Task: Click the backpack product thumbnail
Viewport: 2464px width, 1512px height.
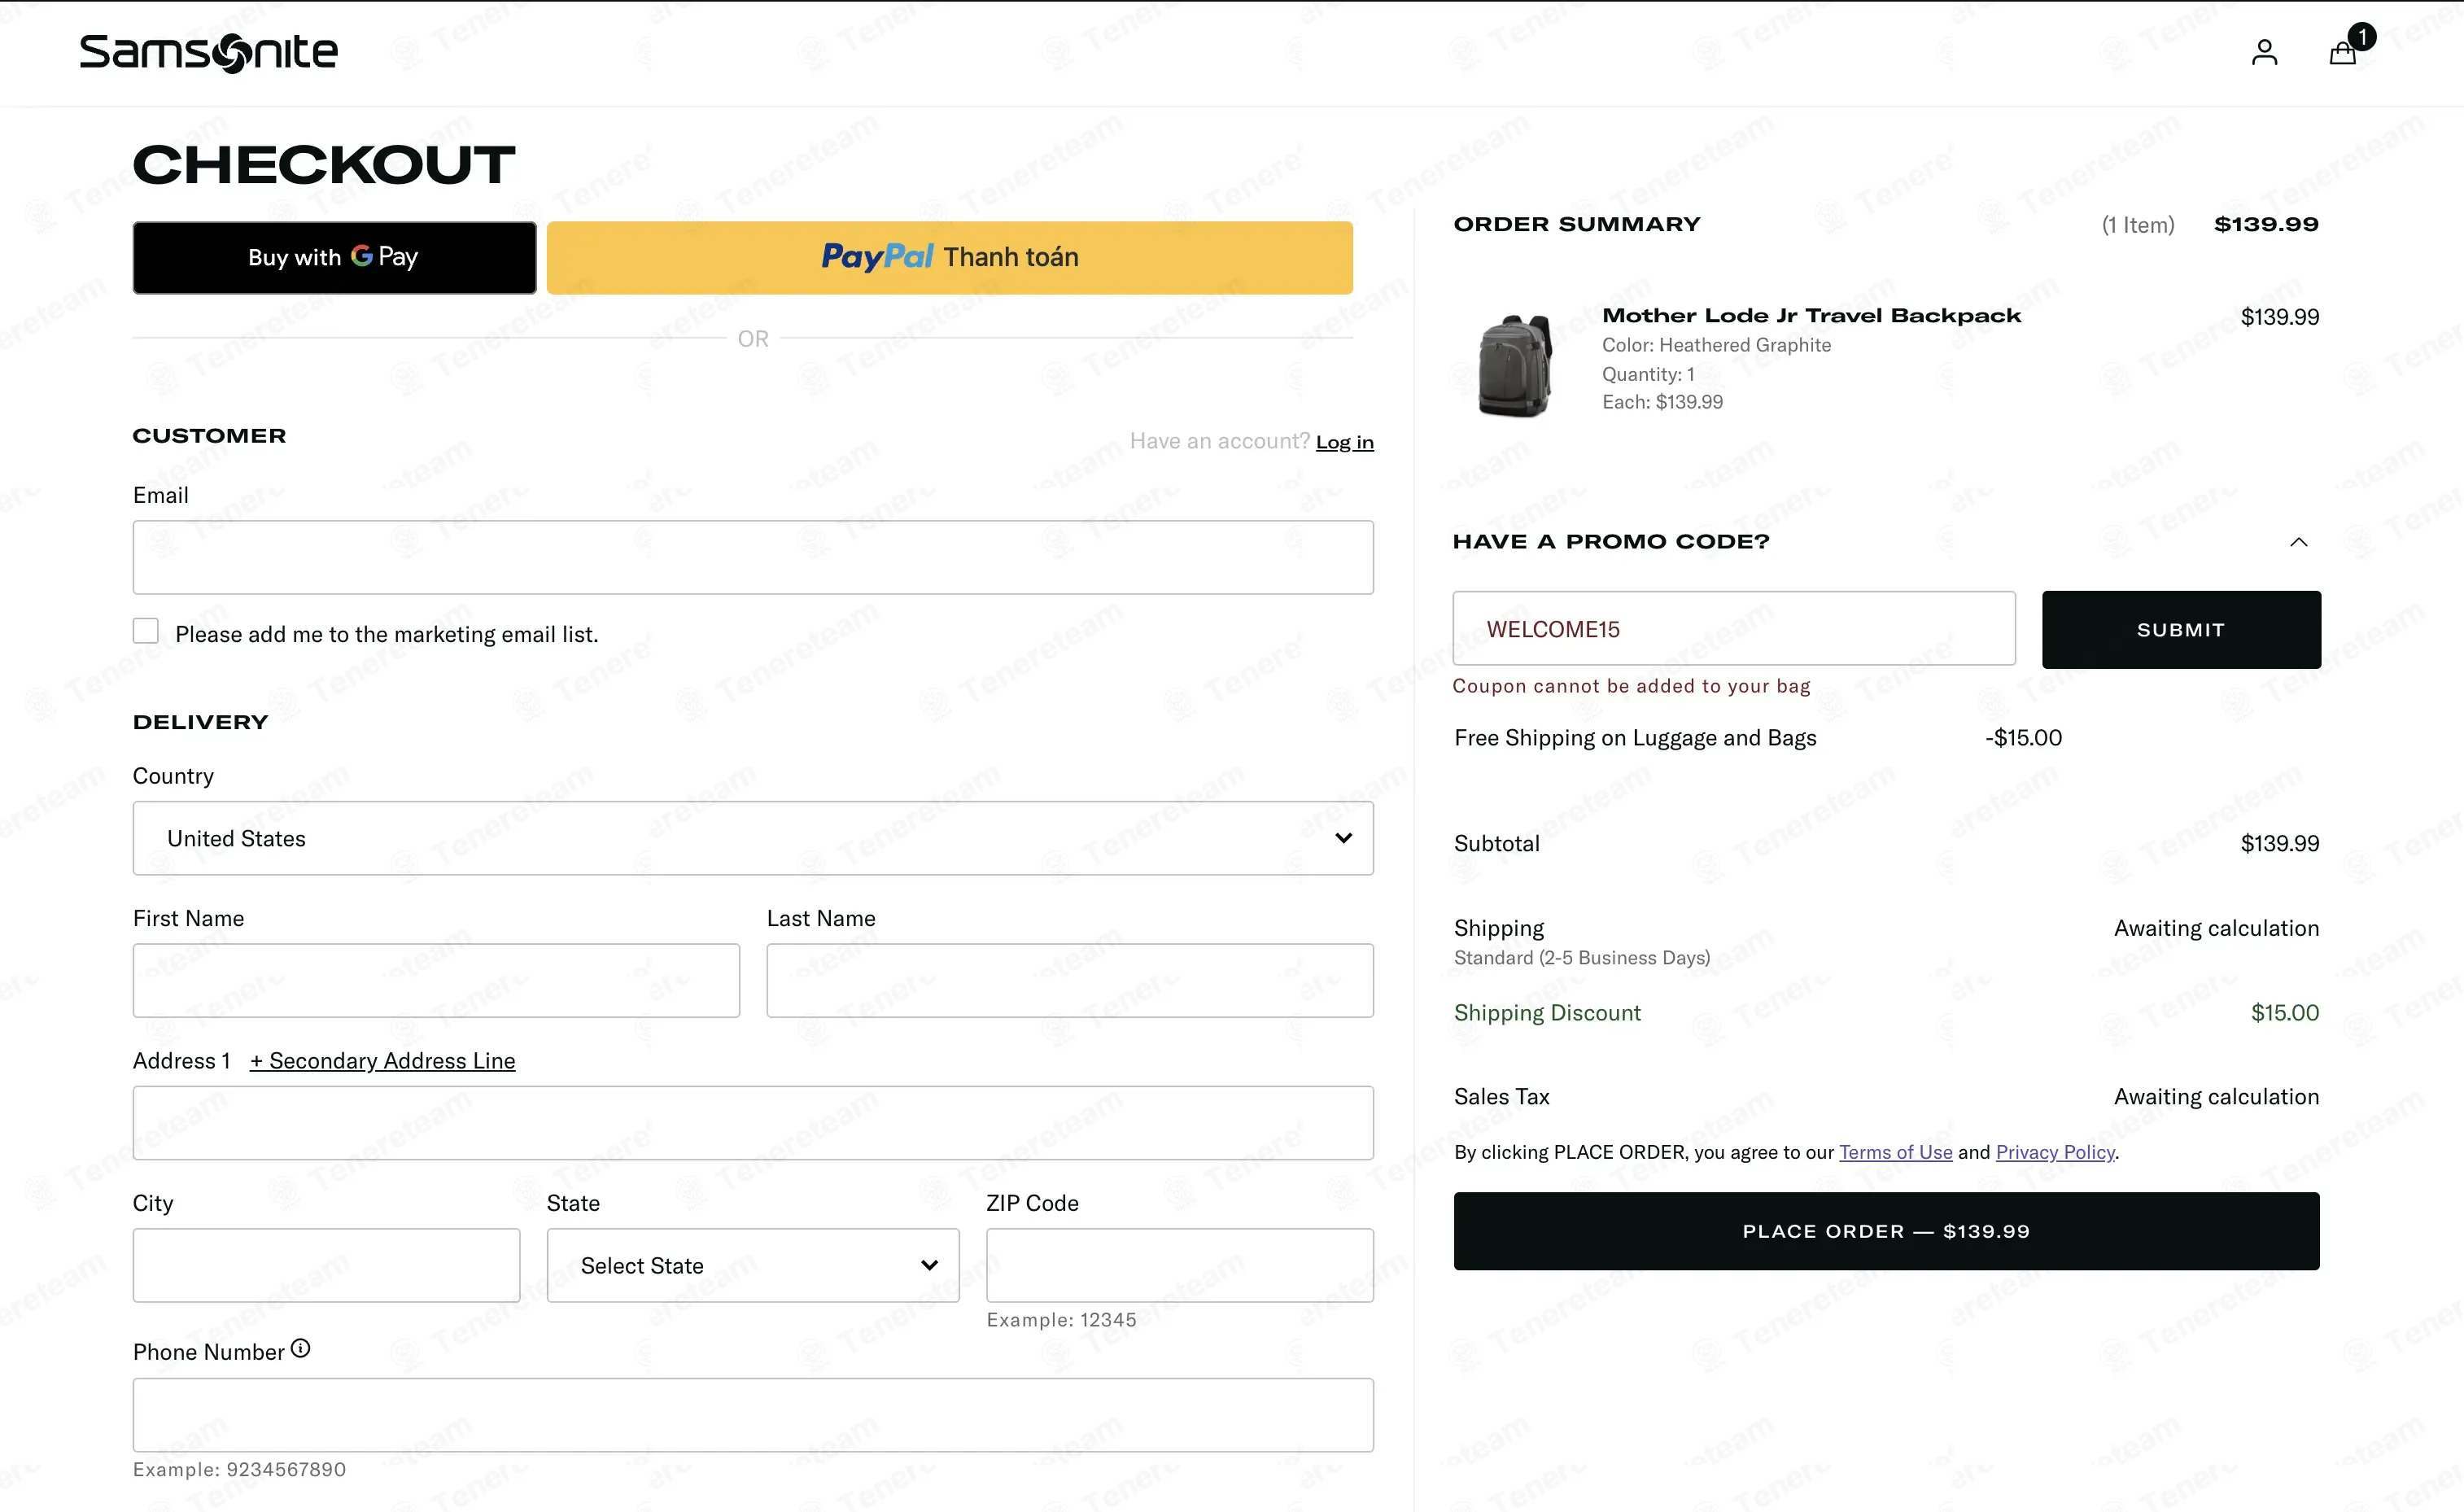Action: coord(1515,366)
